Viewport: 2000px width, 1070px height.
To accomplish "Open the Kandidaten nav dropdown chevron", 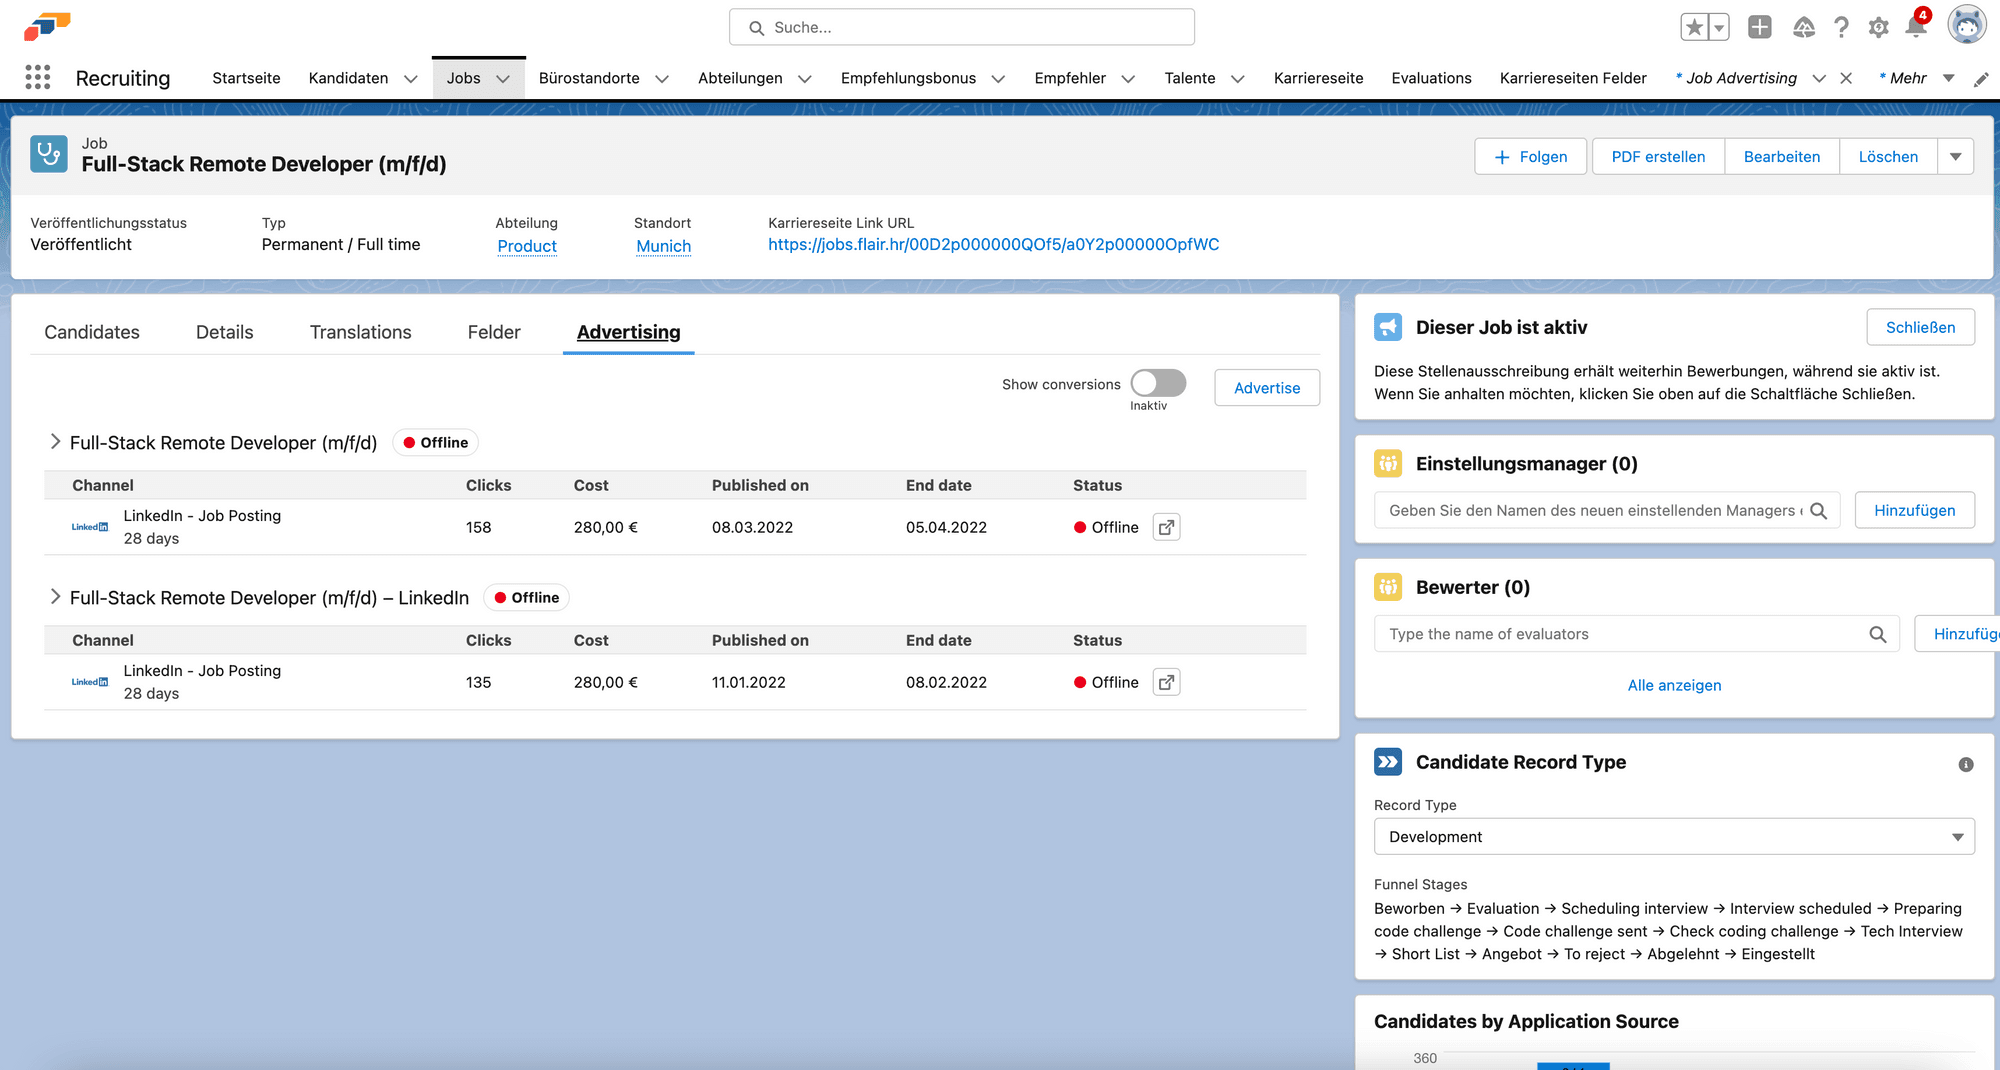I will point(410,79).
